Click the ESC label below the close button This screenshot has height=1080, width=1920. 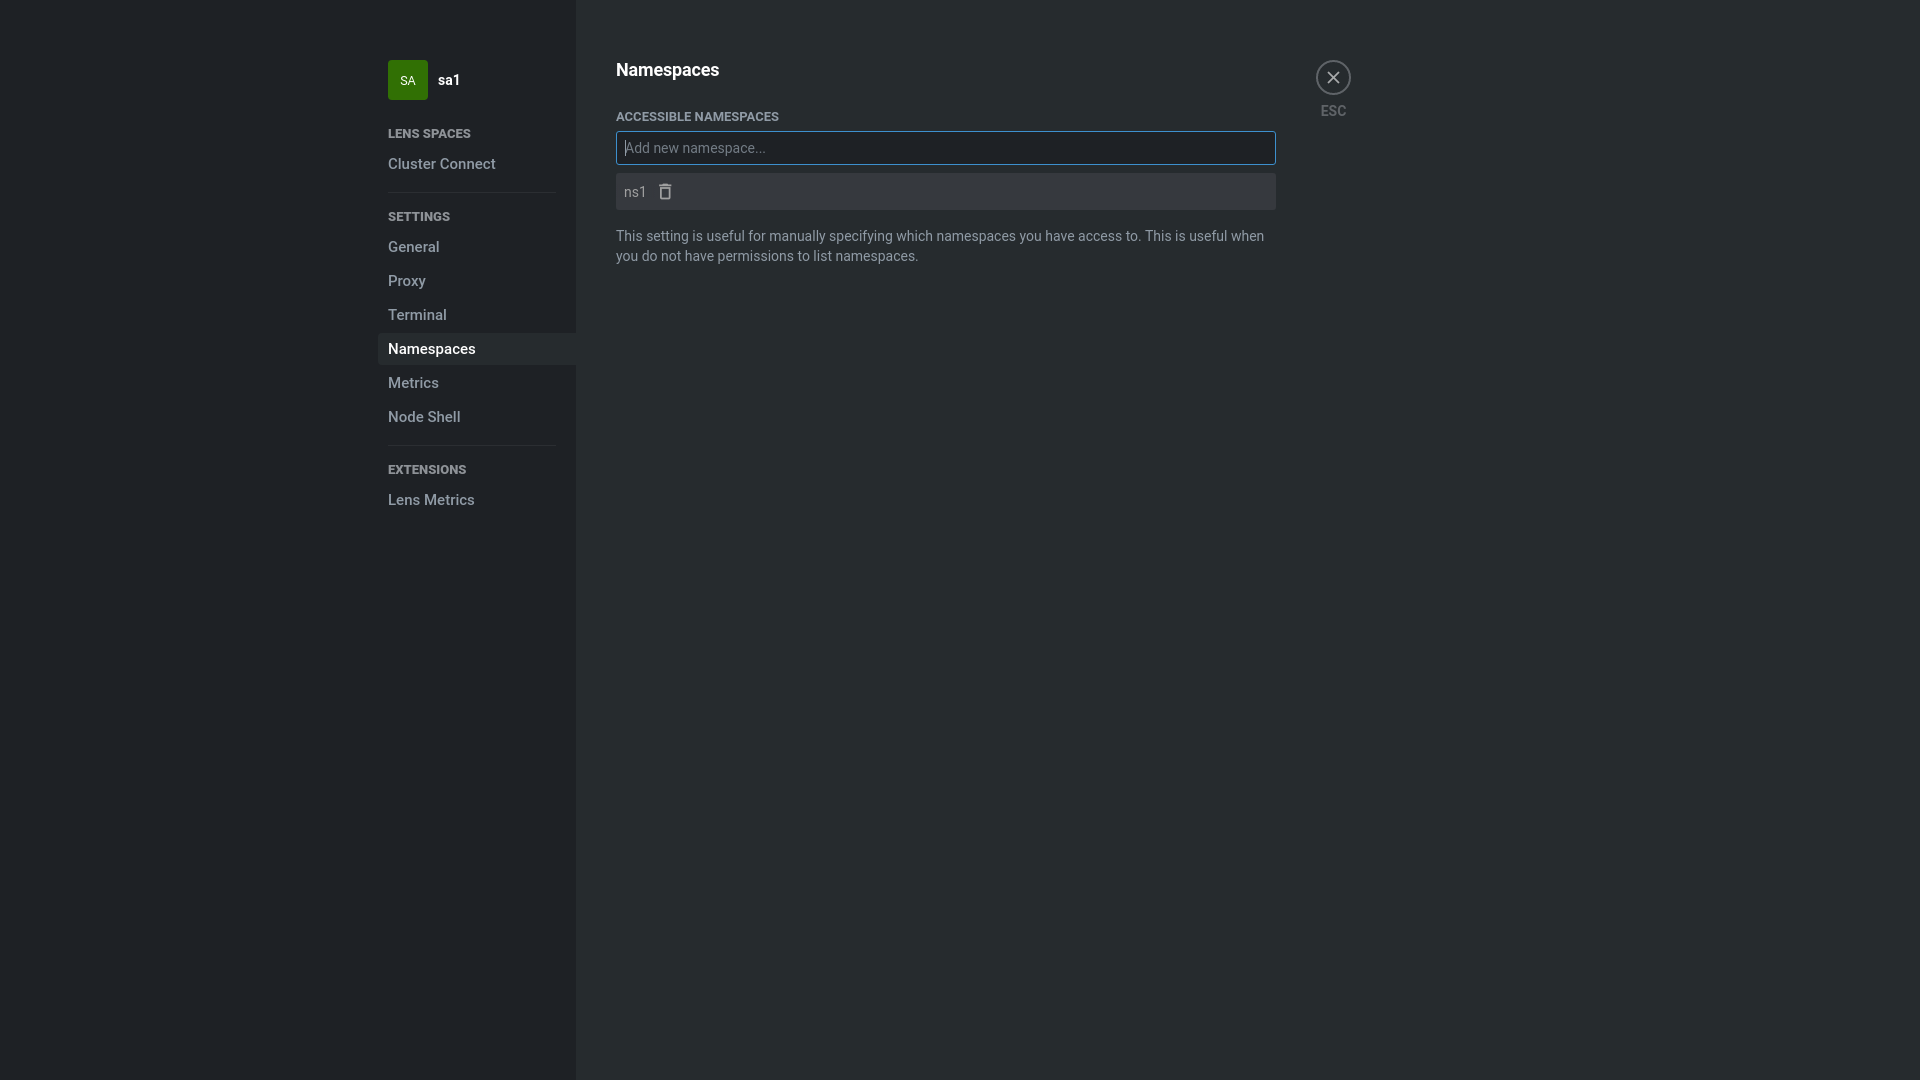(x=1333, y=111)
